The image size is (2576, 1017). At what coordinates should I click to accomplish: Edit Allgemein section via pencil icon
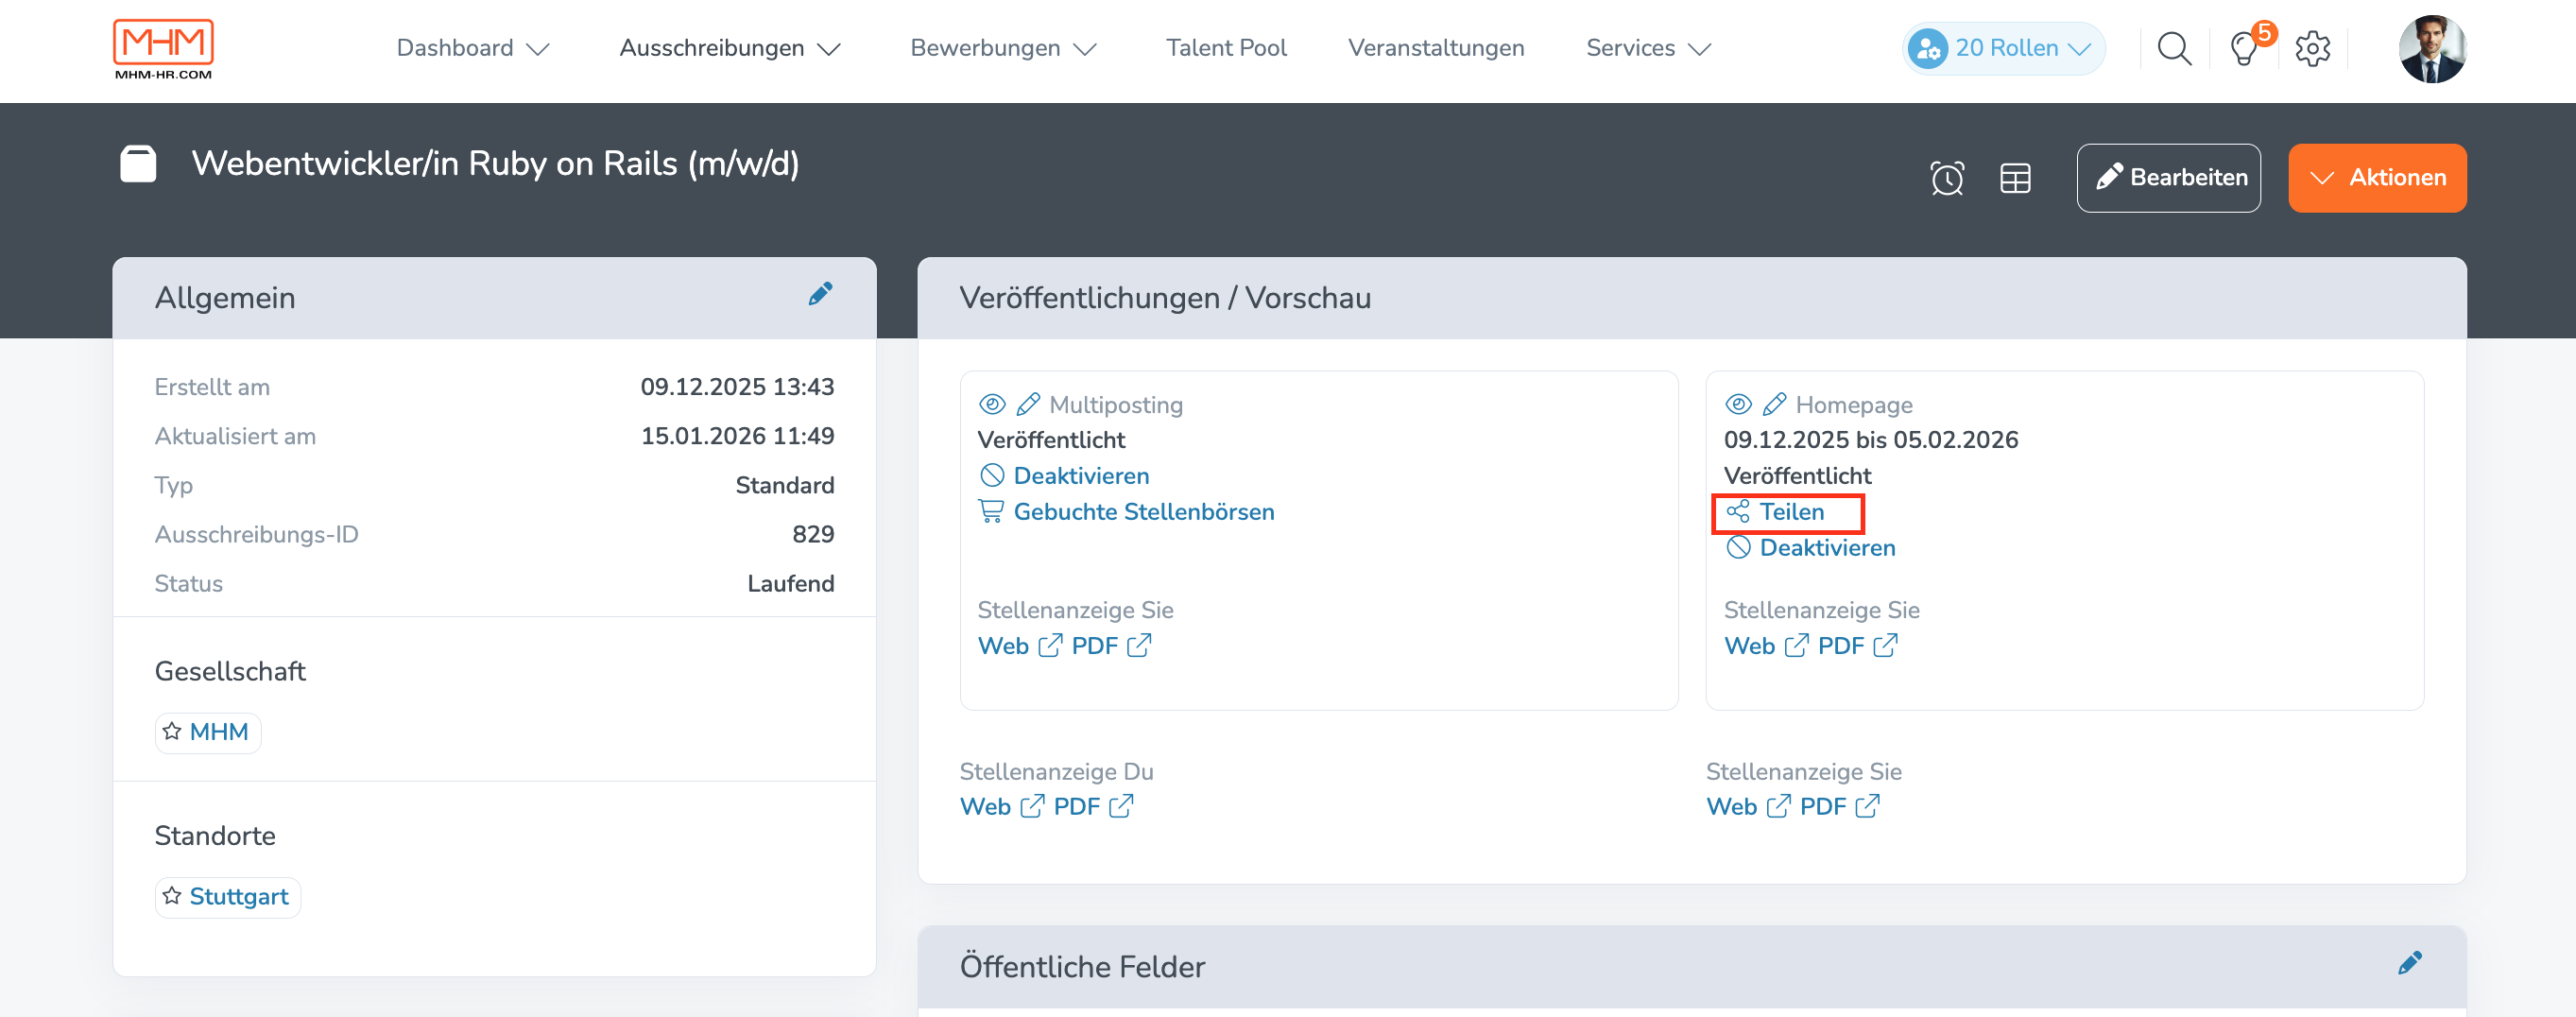click(820, 294)
